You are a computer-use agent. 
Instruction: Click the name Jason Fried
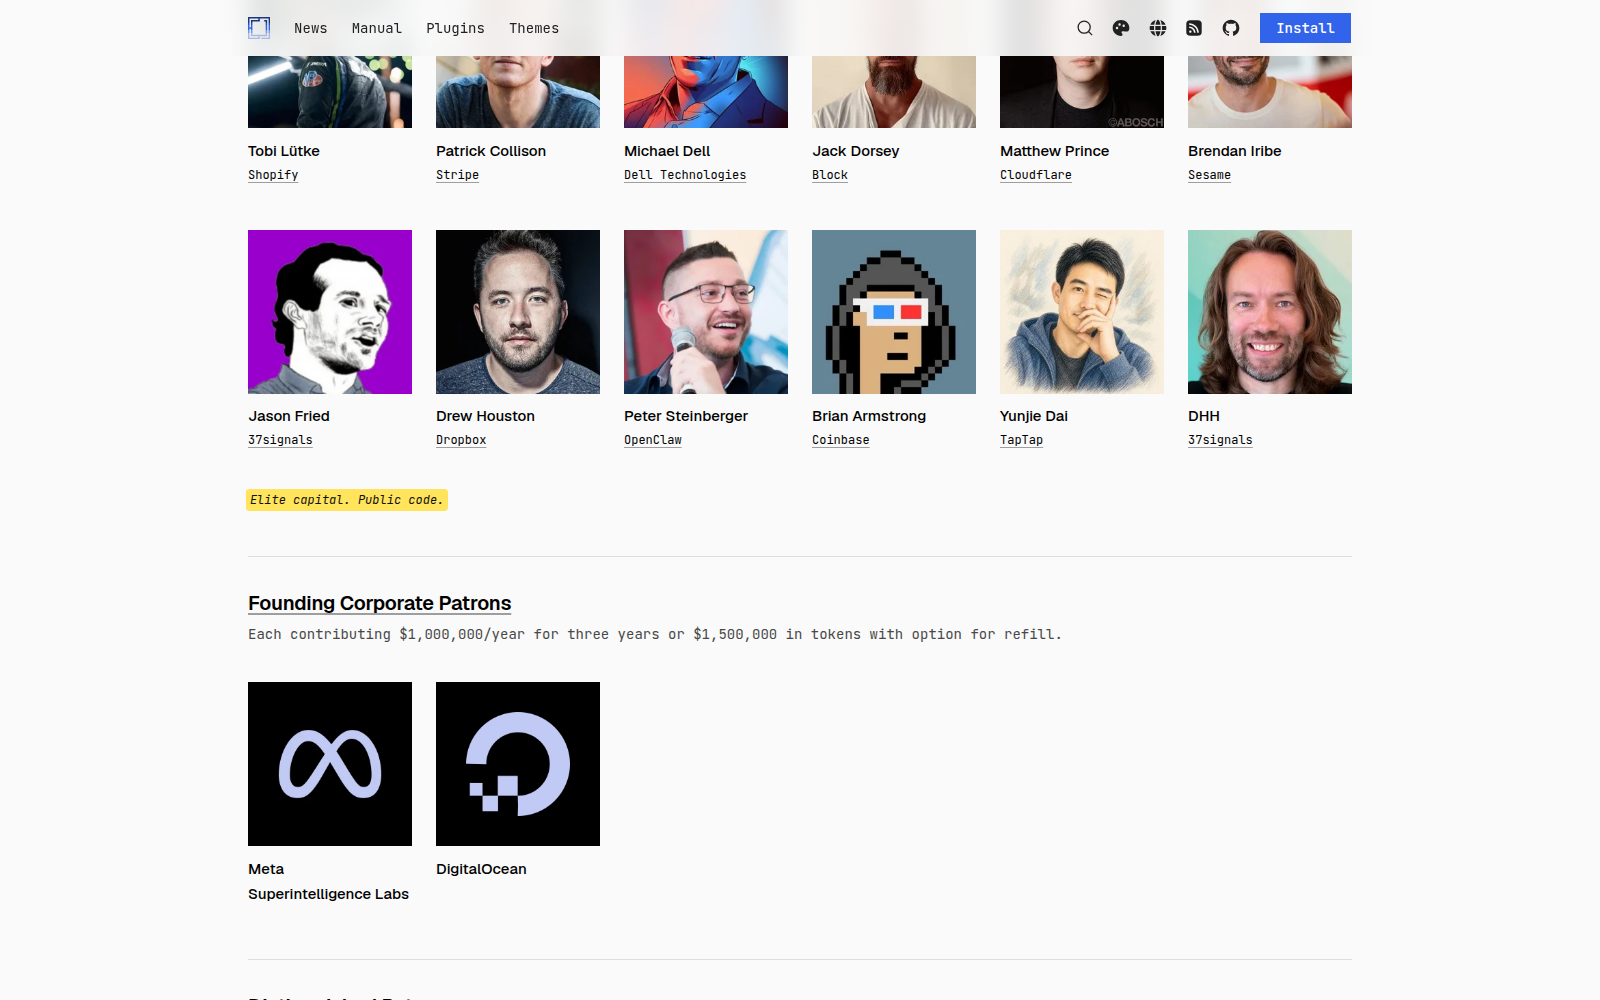(x=289, y=416)
